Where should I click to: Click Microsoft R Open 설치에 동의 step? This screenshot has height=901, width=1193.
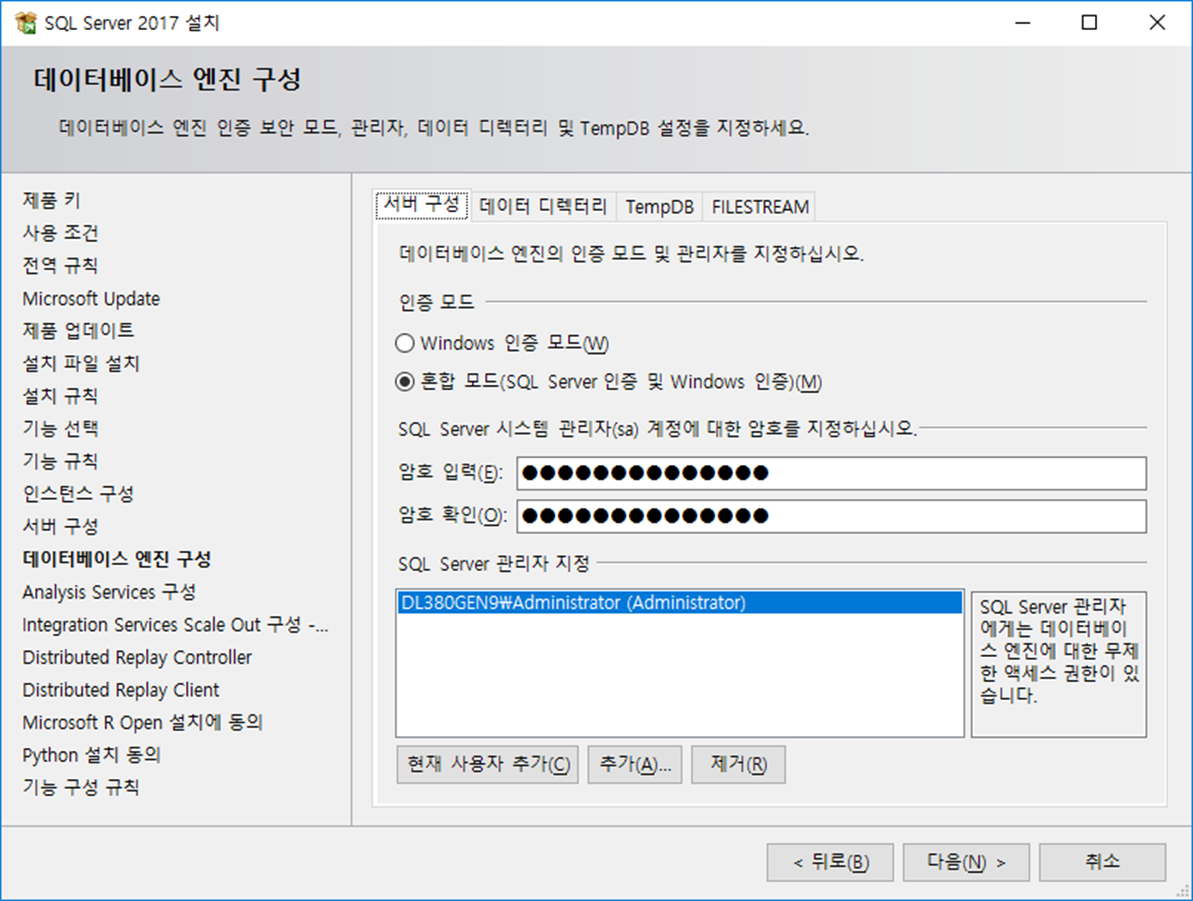click(x=142, y=722)
